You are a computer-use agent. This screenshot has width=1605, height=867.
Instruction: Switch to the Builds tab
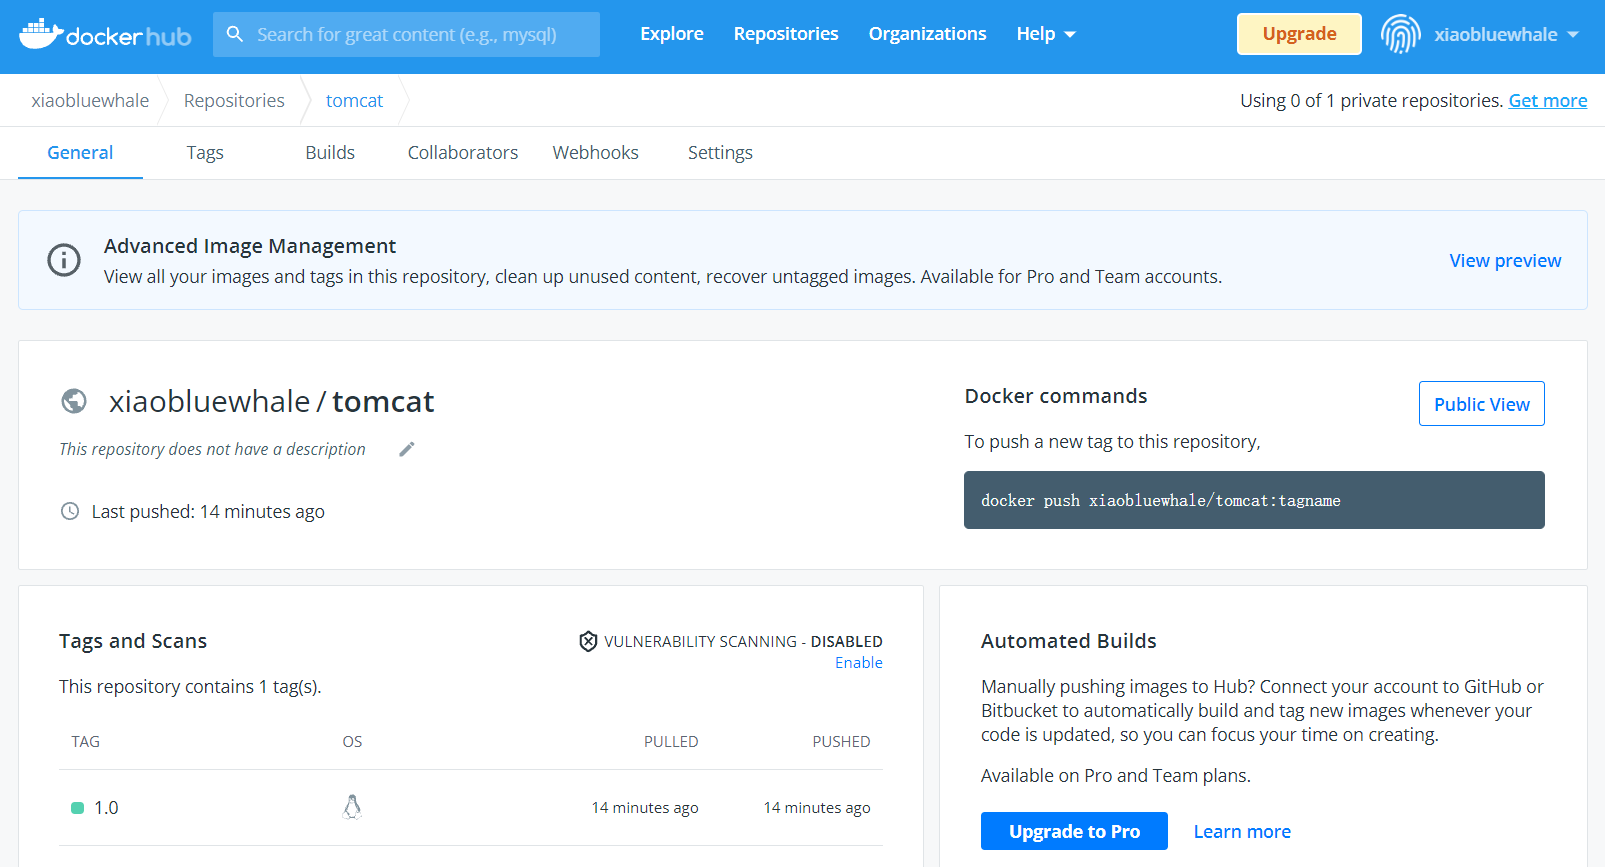pyautogui.click(x=330, y=153)
